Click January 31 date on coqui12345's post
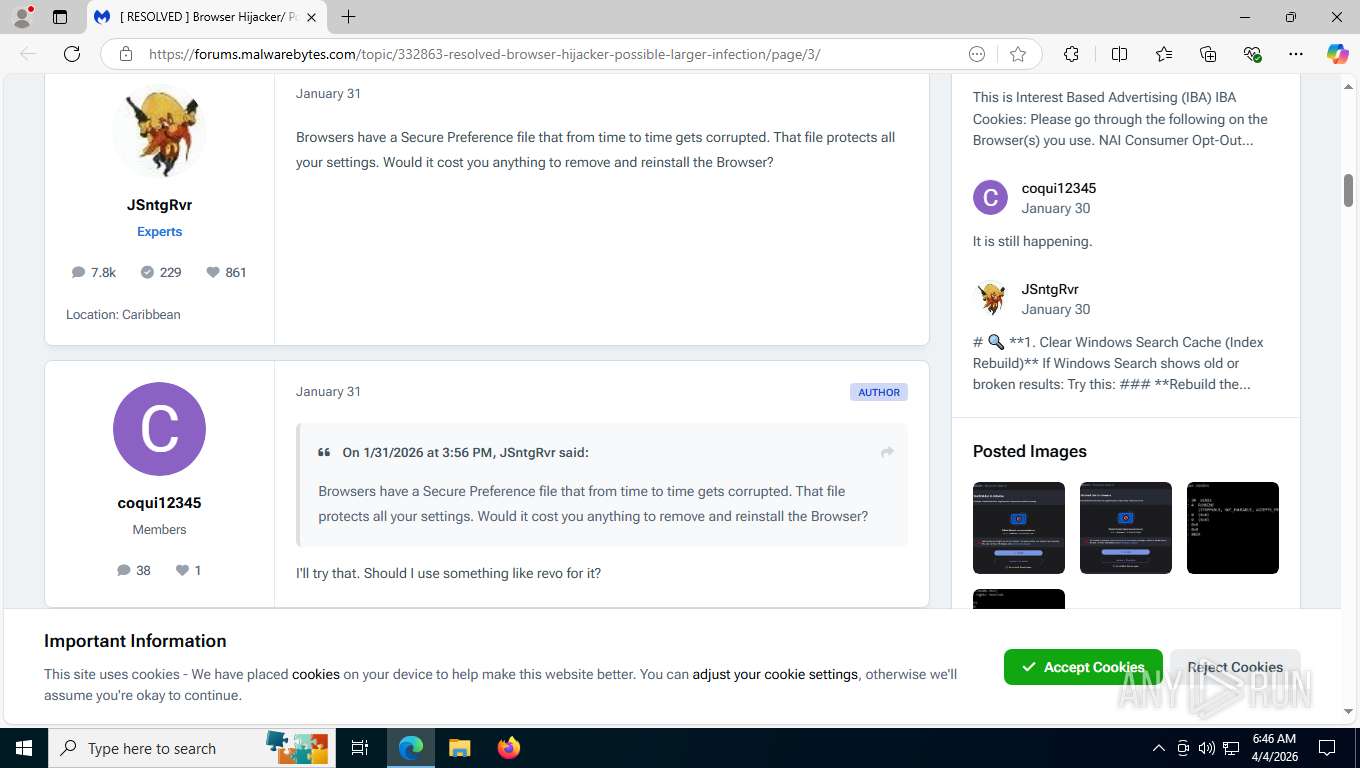1360x768 pixels. point(328,391)
